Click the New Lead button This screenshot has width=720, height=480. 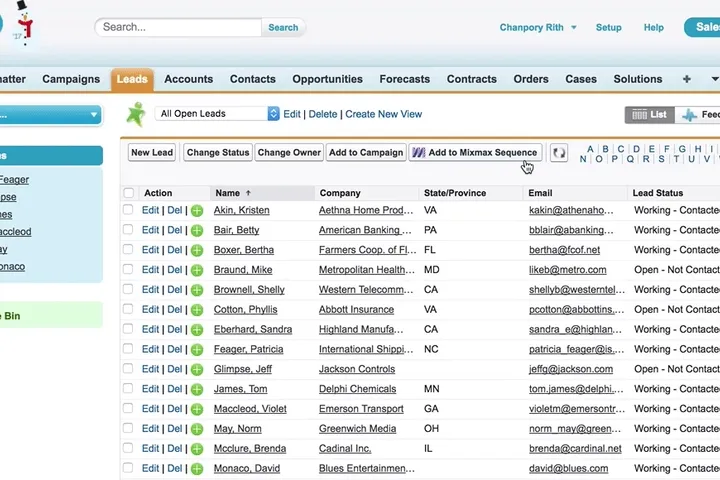pos(152,152)
